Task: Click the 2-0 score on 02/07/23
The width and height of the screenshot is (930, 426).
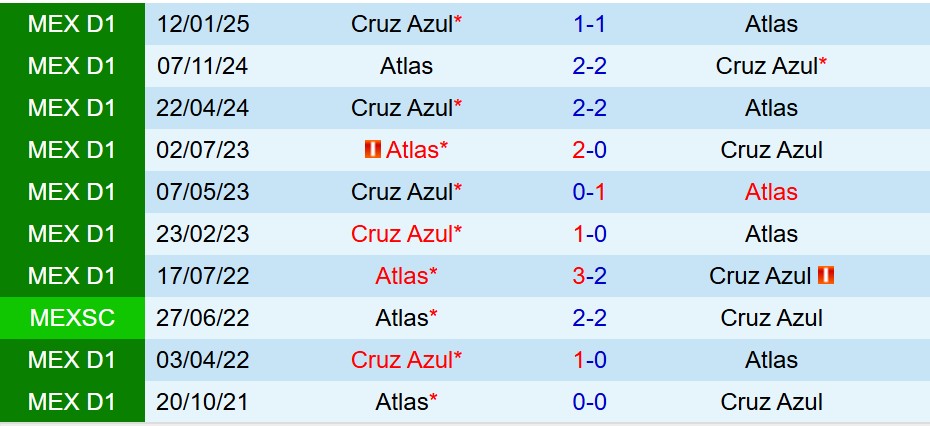Action: [x=589, y=150]
